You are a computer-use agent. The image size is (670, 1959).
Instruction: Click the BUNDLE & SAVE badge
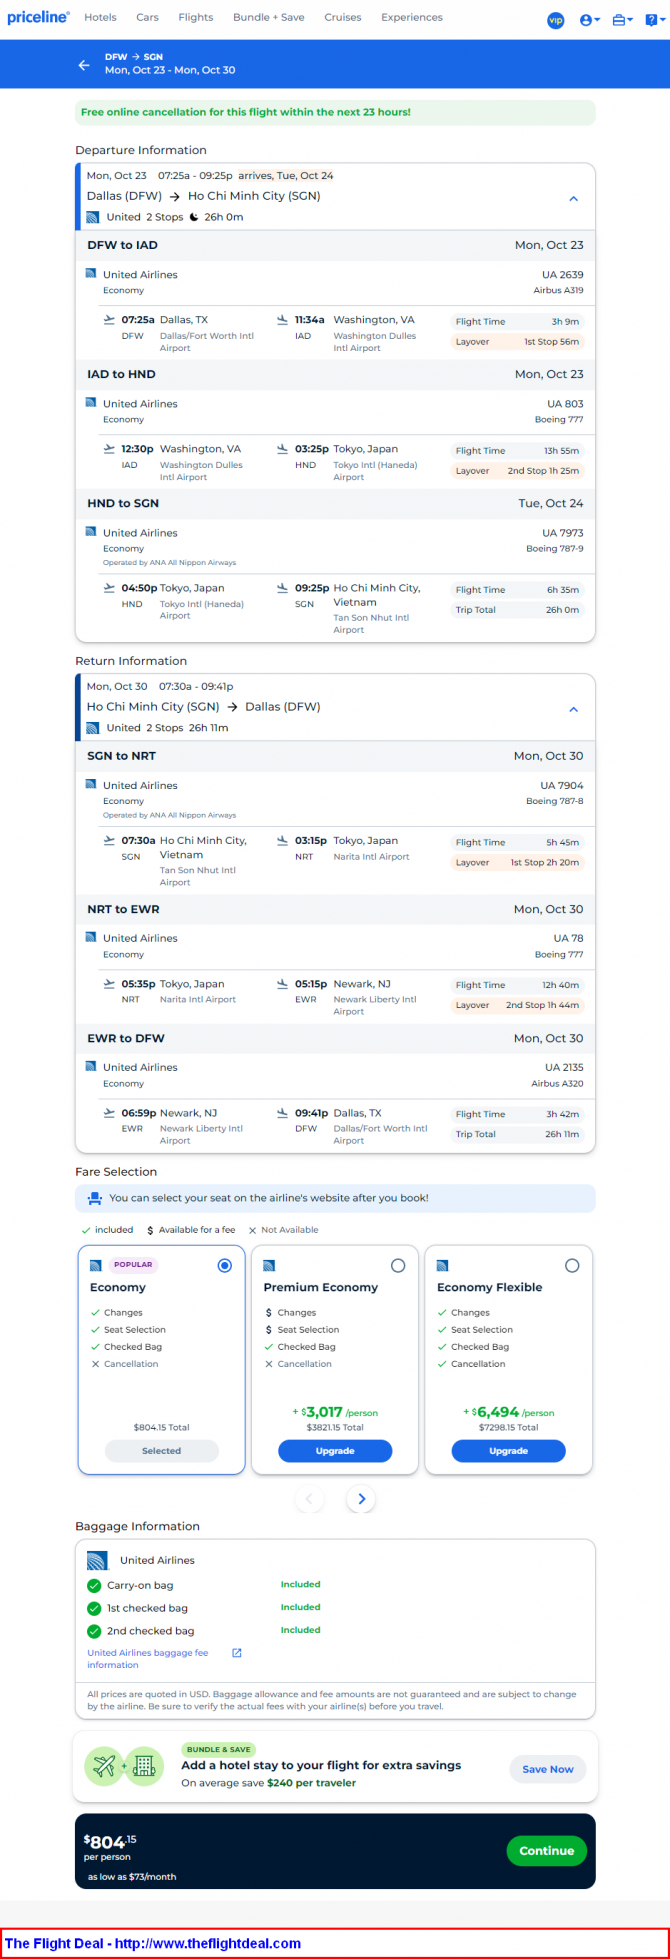pyautogui.click(x=219, y=1749)
